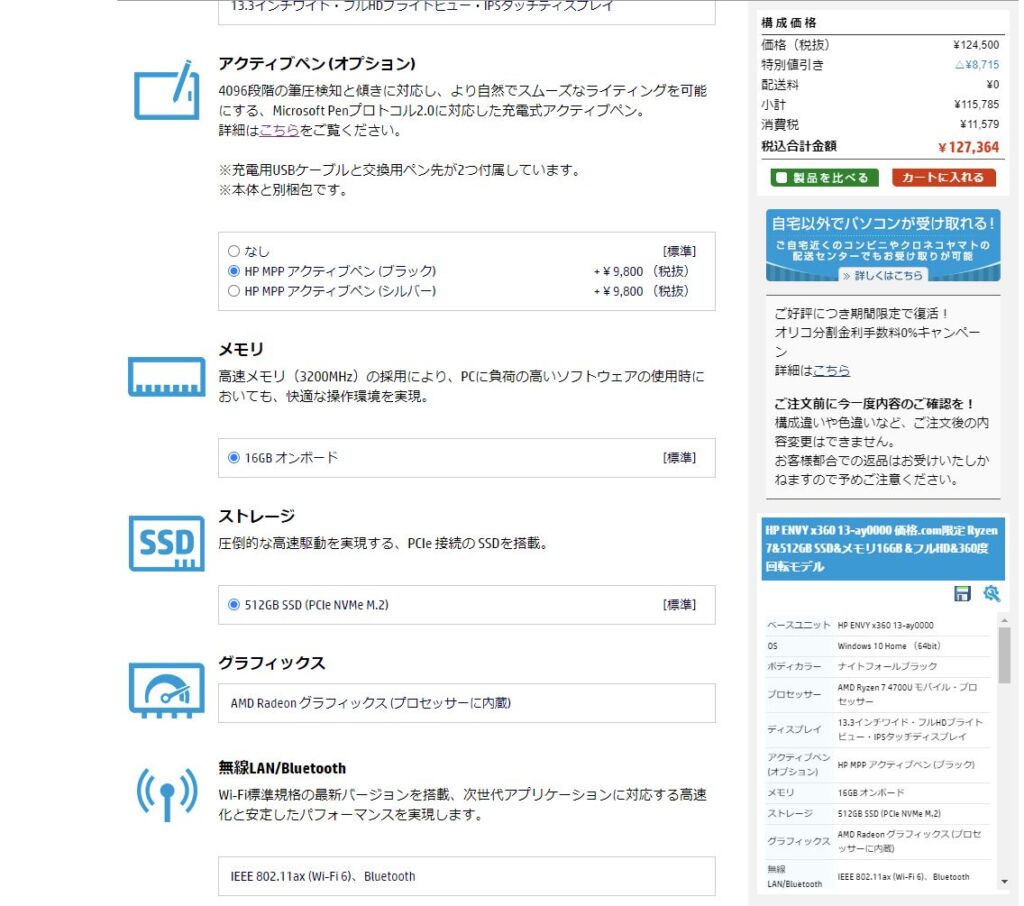The width and height of the screenshot is (1024, 906).
Task: Click the [標準] label beside 16GB オンボード
Action: 679,458
